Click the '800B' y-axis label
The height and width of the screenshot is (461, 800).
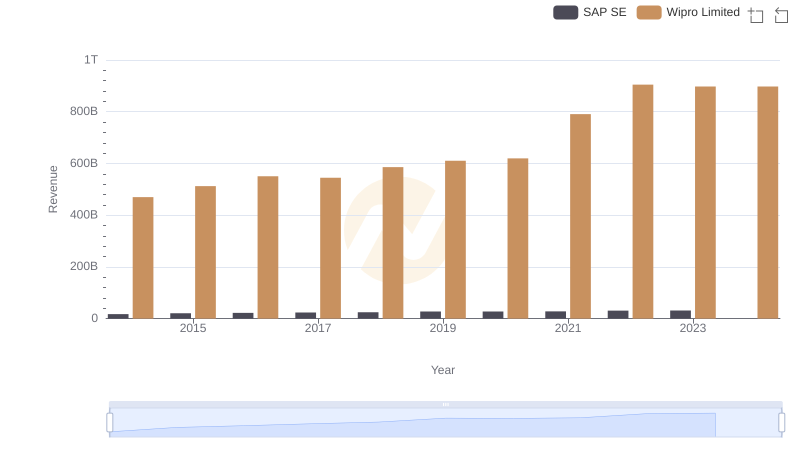pyautogui.click(x=84, y=111)
